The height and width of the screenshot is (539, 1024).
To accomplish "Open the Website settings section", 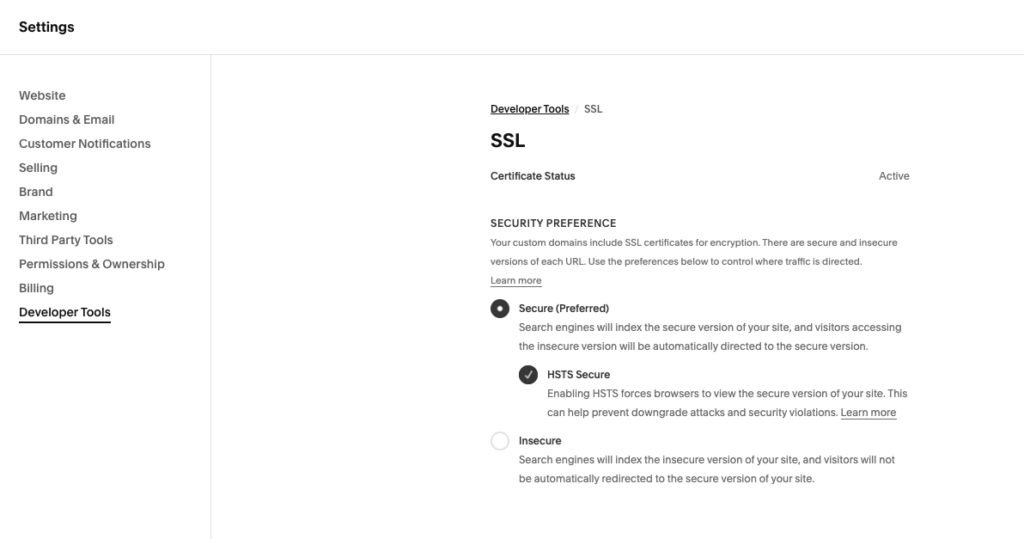I will click(42, 95).
